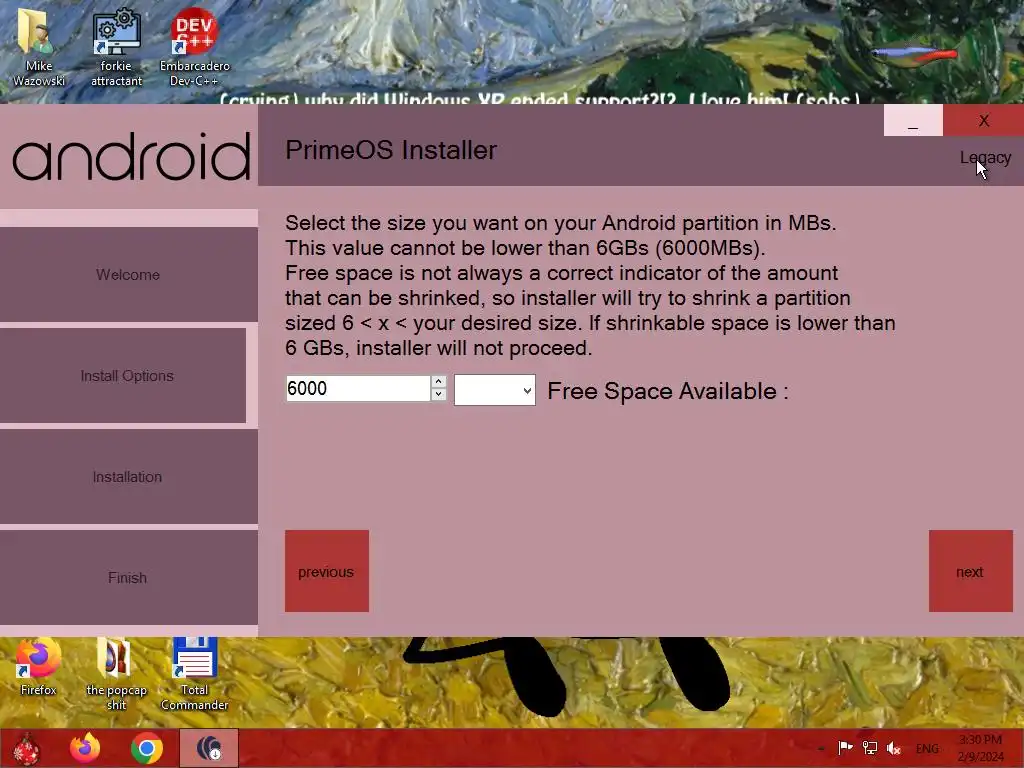Open network tray icon
Image resolution: width=1024 pixels, height=768 pixels.
(x=870, y=748)
